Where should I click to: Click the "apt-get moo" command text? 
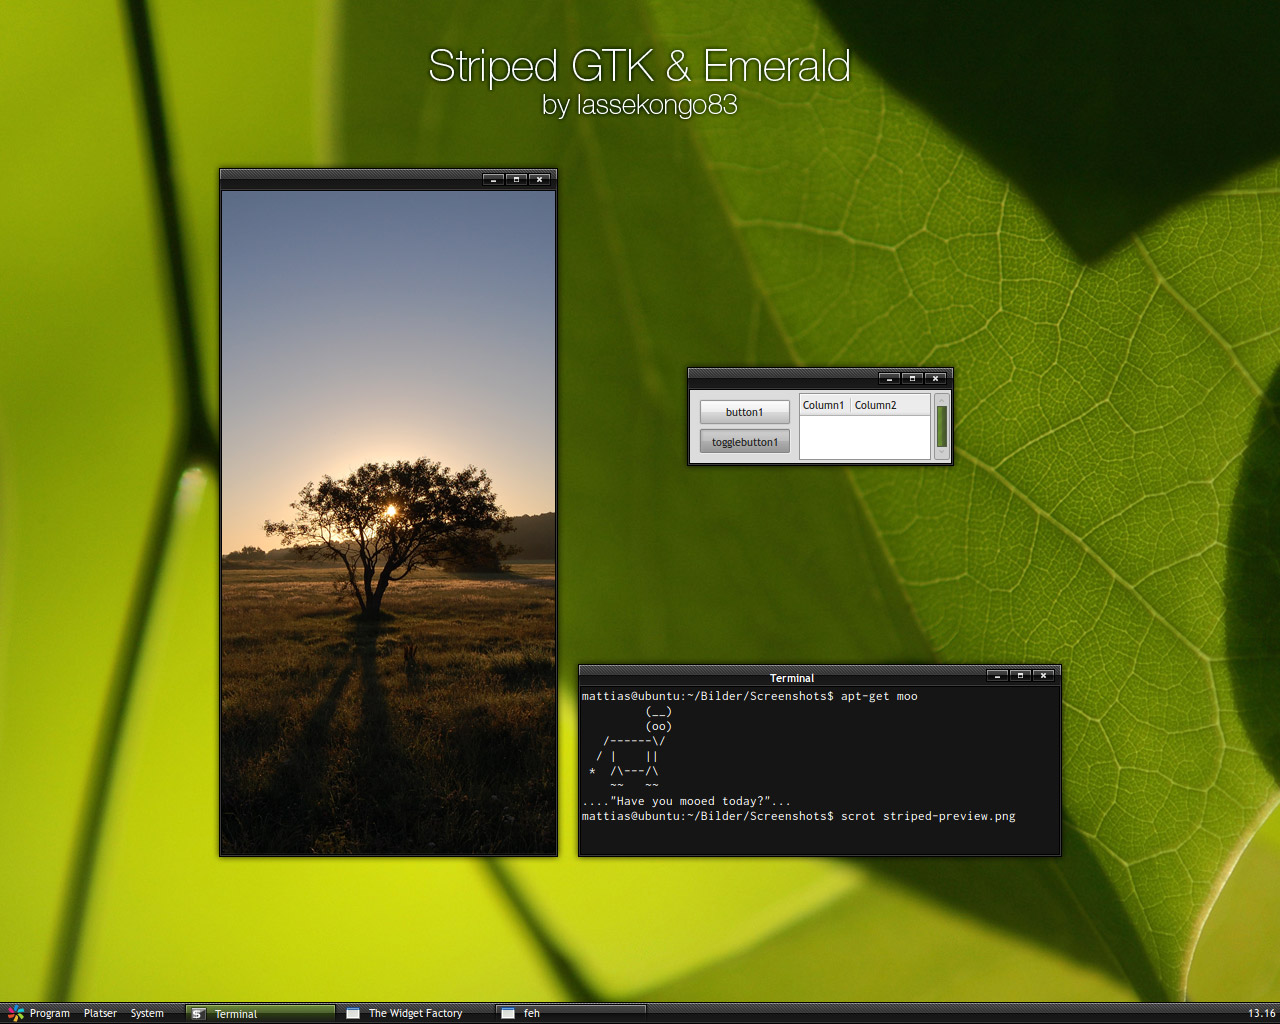pos(879,696)
